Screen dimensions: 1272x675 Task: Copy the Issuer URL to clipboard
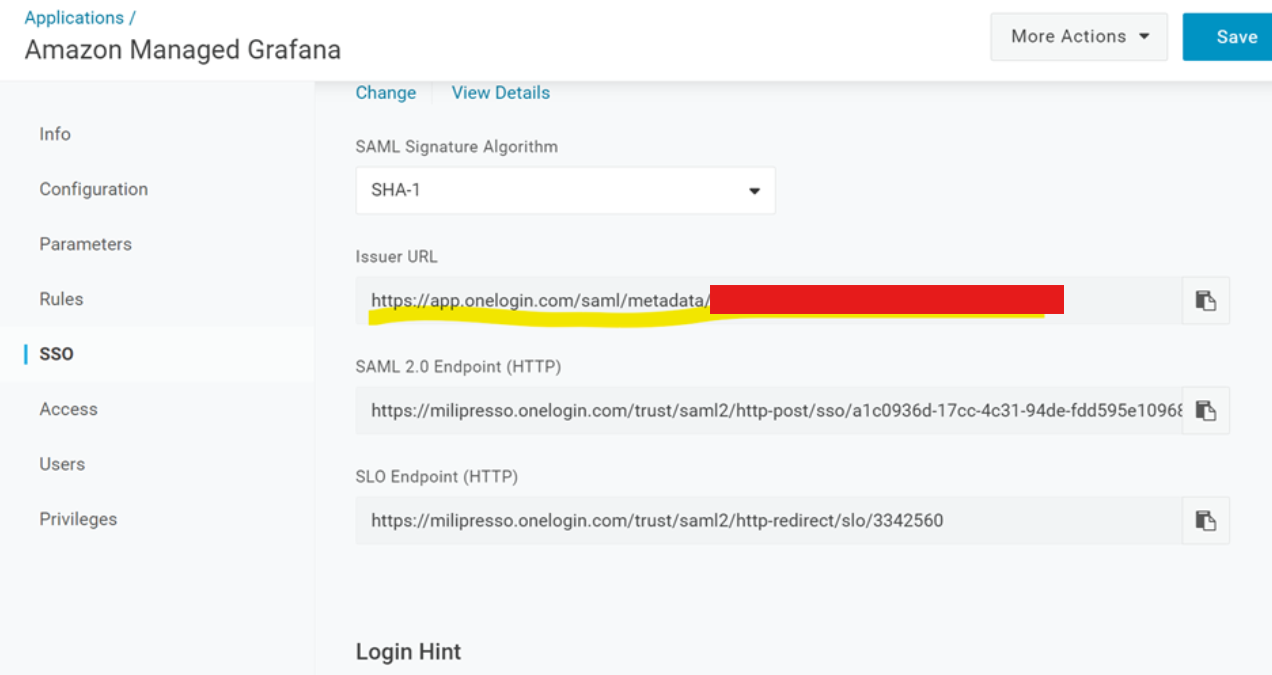(x=1206, y=300)
